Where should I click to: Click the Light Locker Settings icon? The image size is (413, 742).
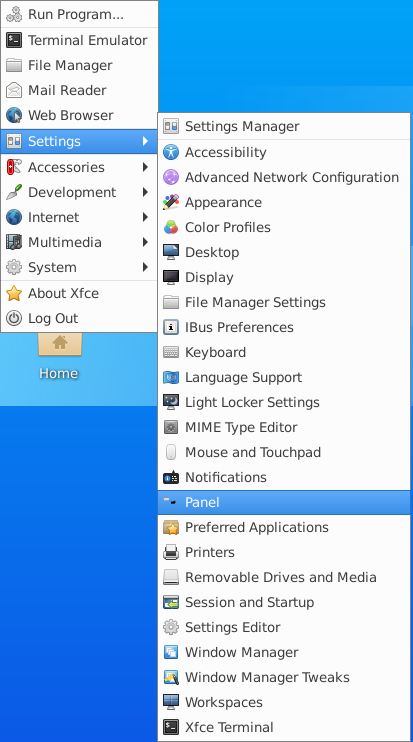[171, 402]
